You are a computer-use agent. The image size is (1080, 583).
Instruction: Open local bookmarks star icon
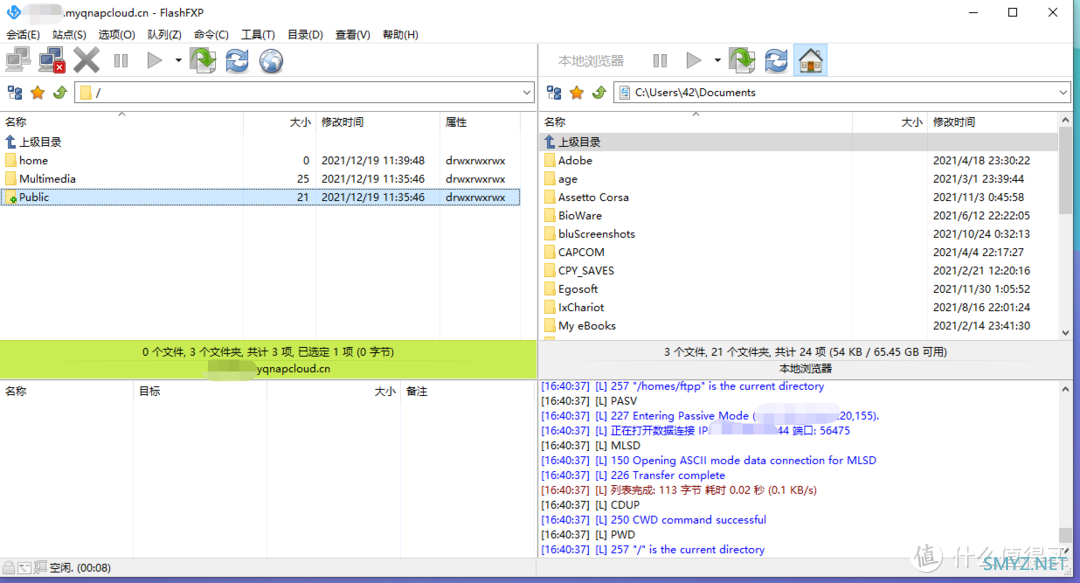tap(577, 92)
